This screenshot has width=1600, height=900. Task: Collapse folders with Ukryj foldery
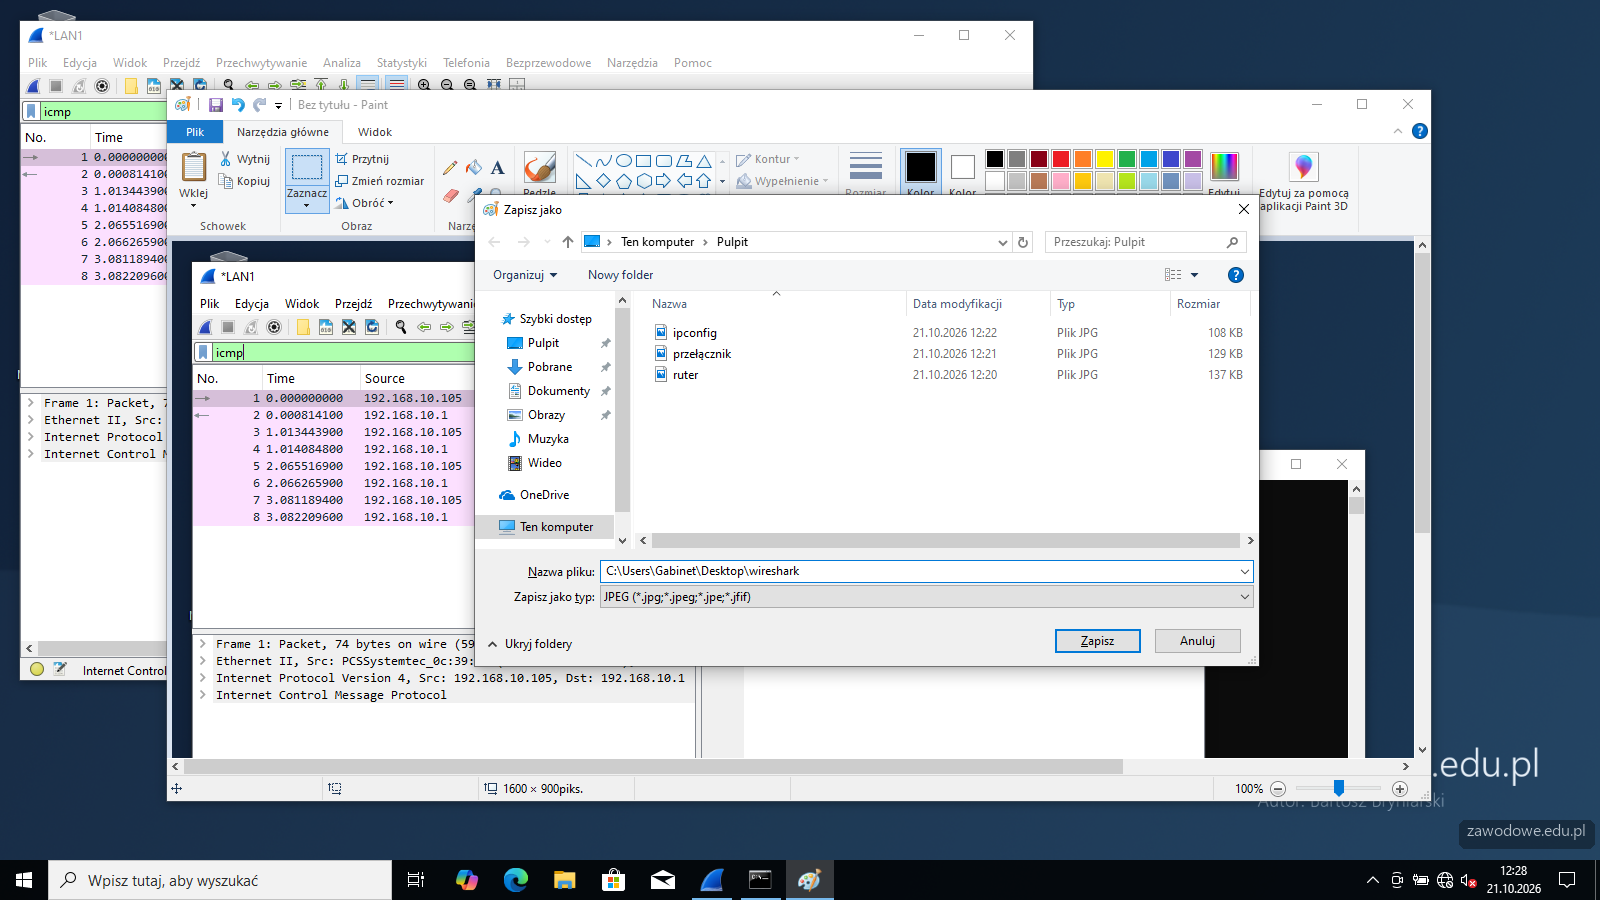529,644
